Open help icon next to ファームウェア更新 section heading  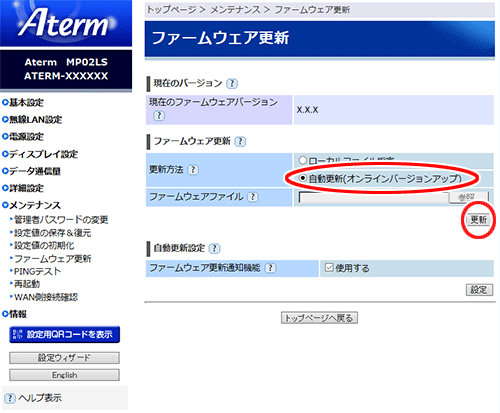point(240,142)
